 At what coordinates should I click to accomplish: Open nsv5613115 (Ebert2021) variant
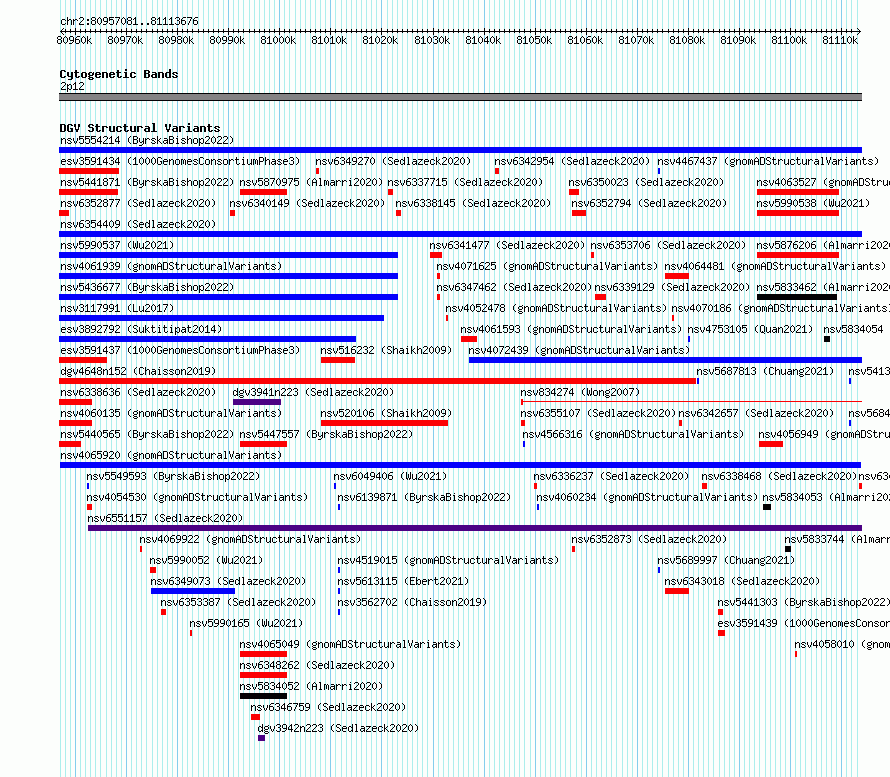tap(403, 581)
